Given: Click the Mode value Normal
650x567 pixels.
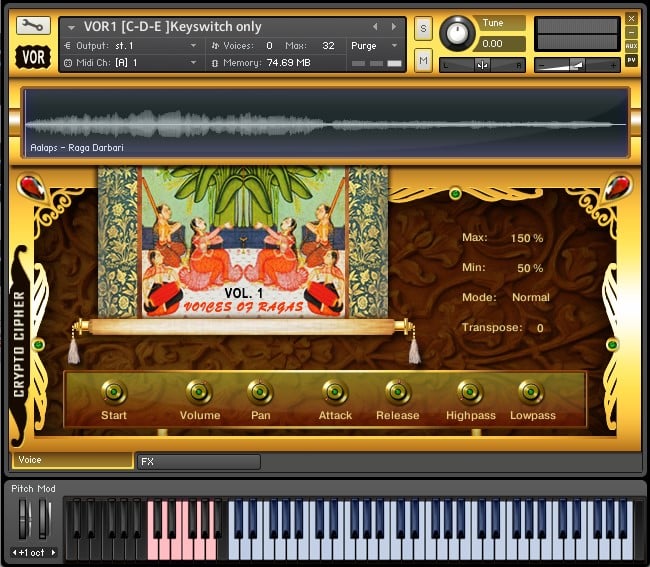Looking at the screenshot, I should pos(530,297).
